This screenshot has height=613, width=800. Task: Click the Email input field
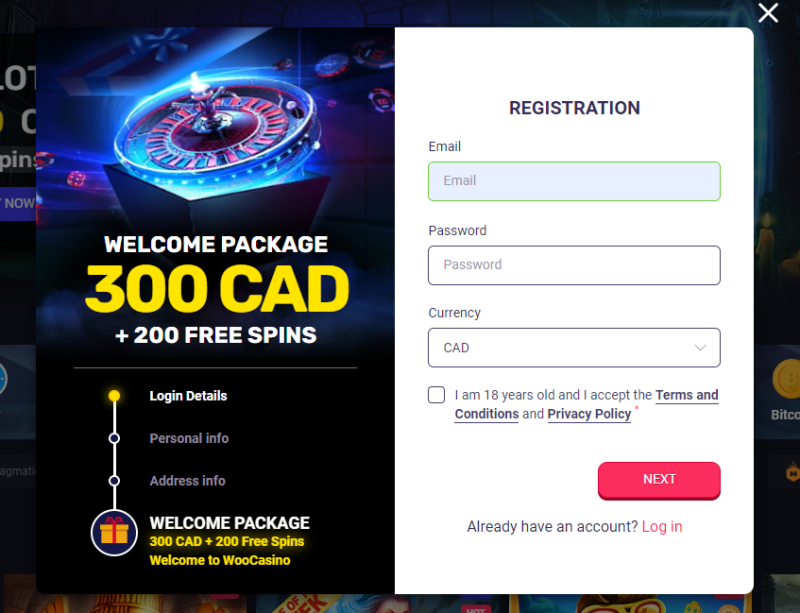(x=574, y=181)
